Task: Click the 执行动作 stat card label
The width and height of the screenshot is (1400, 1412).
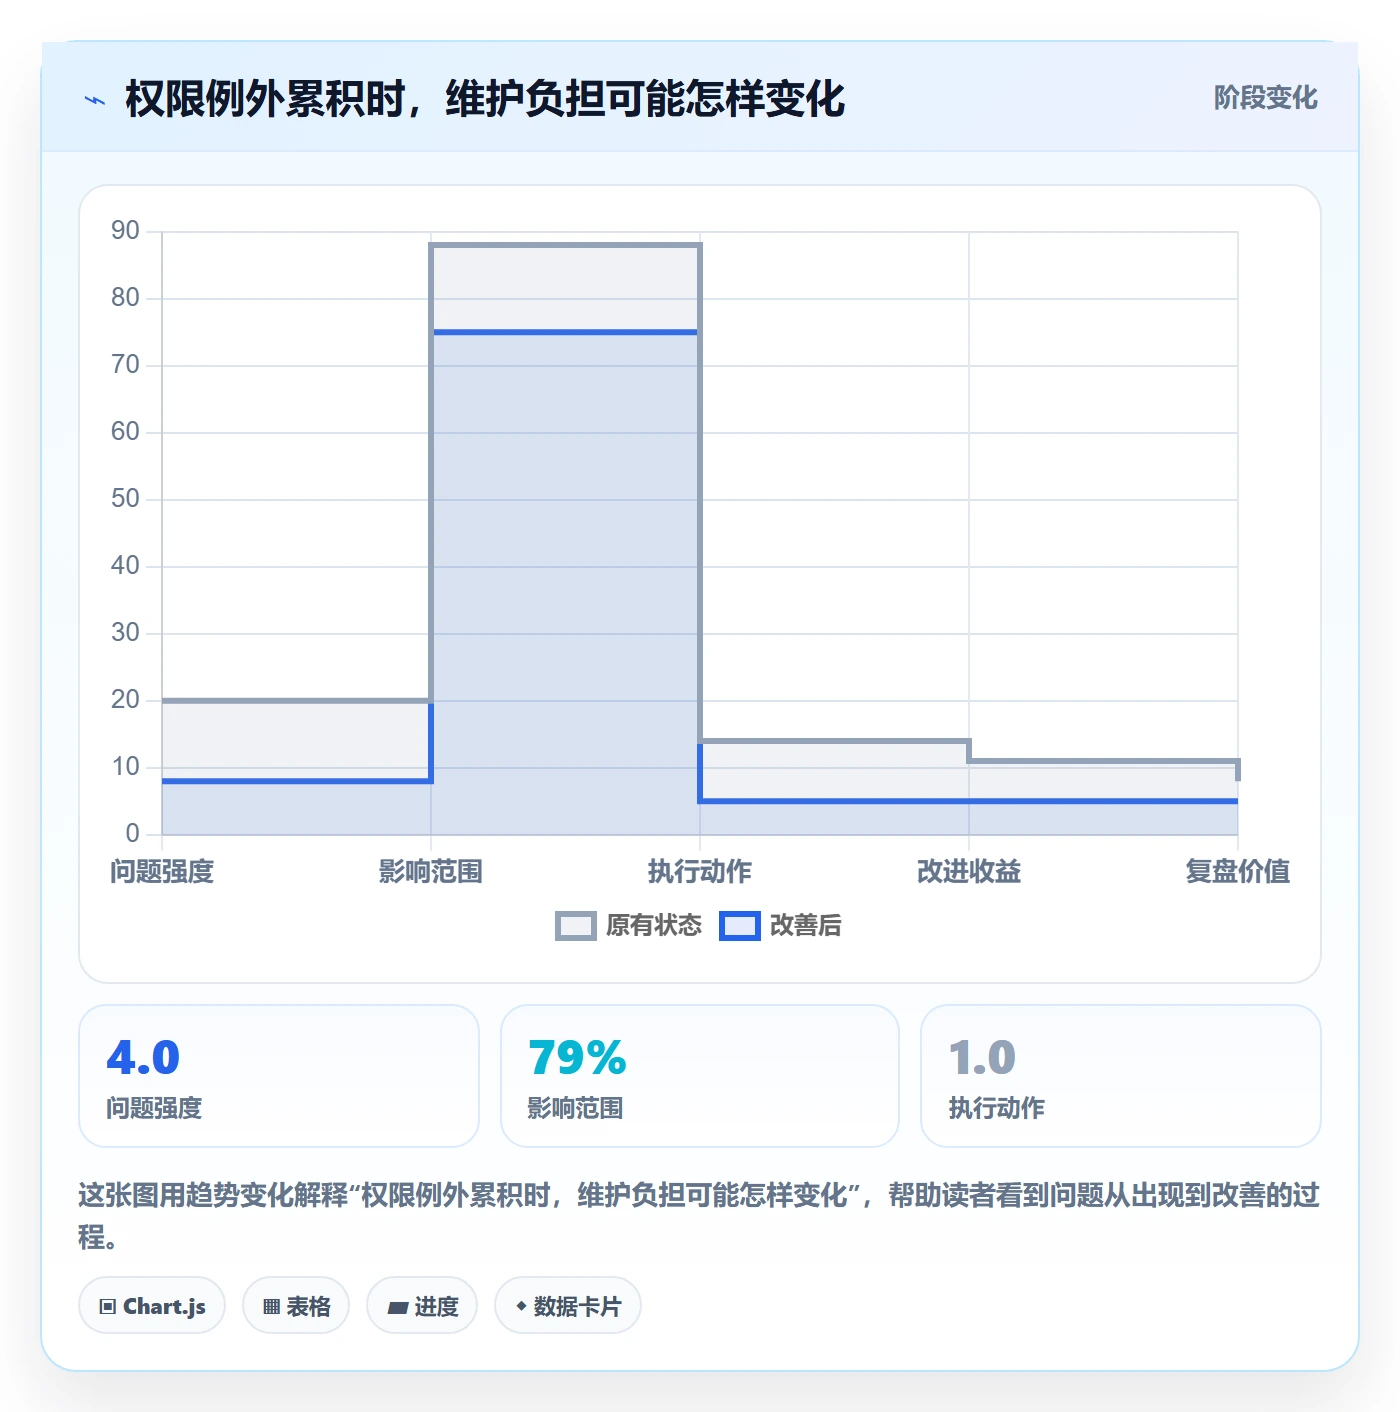Action: 997,1108
